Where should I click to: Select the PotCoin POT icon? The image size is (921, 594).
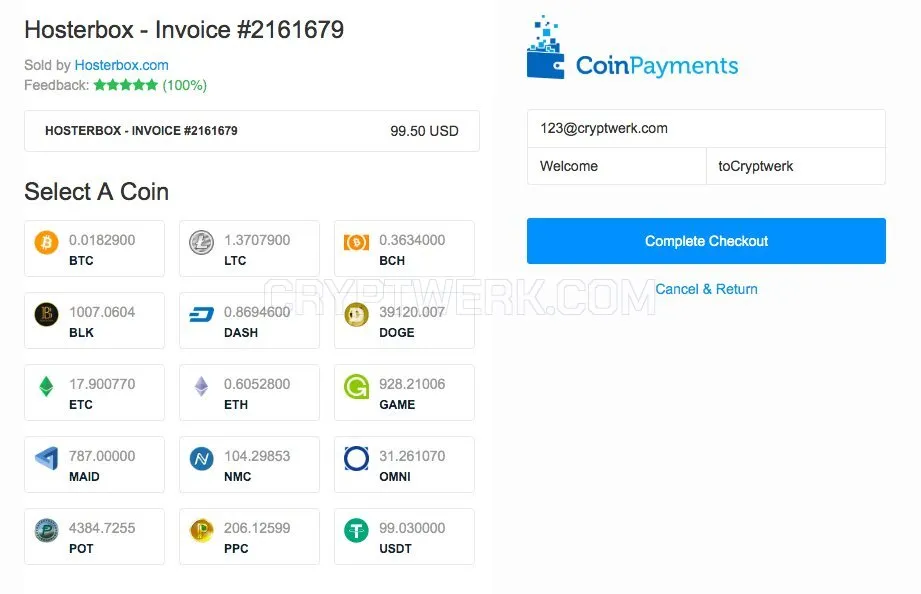[x=46, y=531]
